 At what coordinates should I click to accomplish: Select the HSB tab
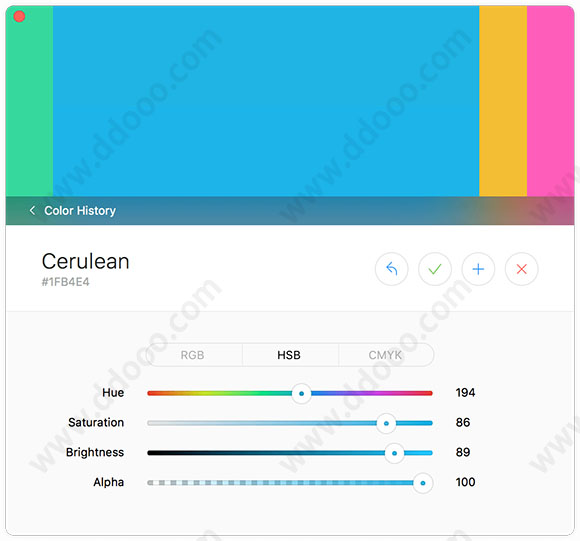tap(289, 355)
